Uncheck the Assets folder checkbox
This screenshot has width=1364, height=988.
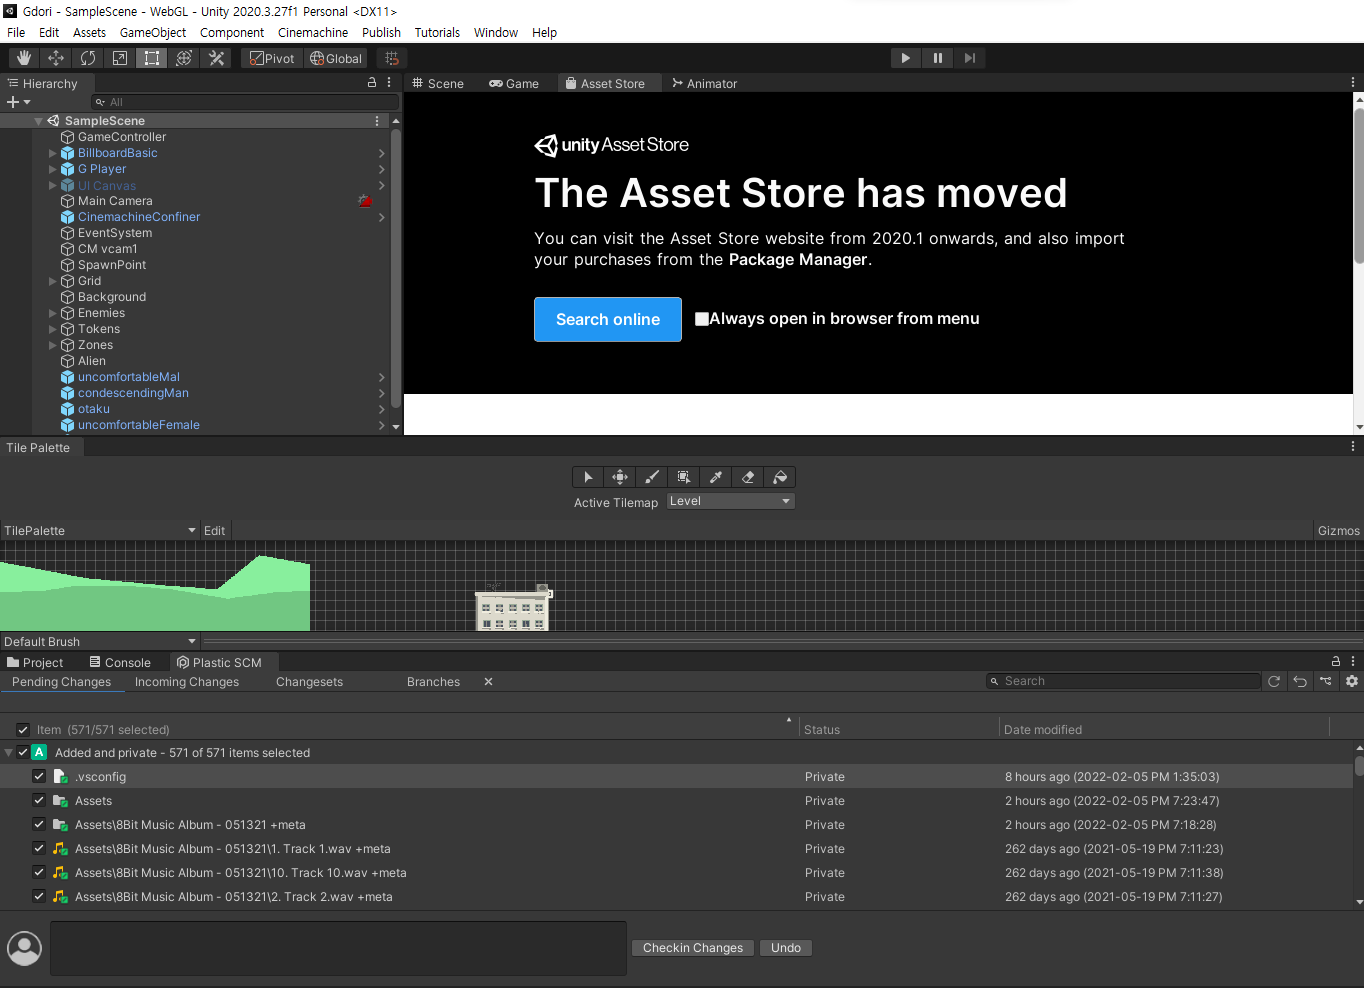coord(39,800)
